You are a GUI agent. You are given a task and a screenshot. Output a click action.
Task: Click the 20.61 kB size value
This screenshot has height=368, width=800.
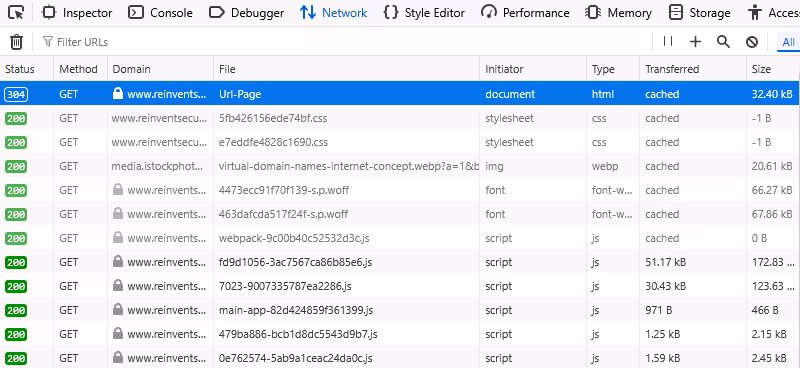coord(772,166)
